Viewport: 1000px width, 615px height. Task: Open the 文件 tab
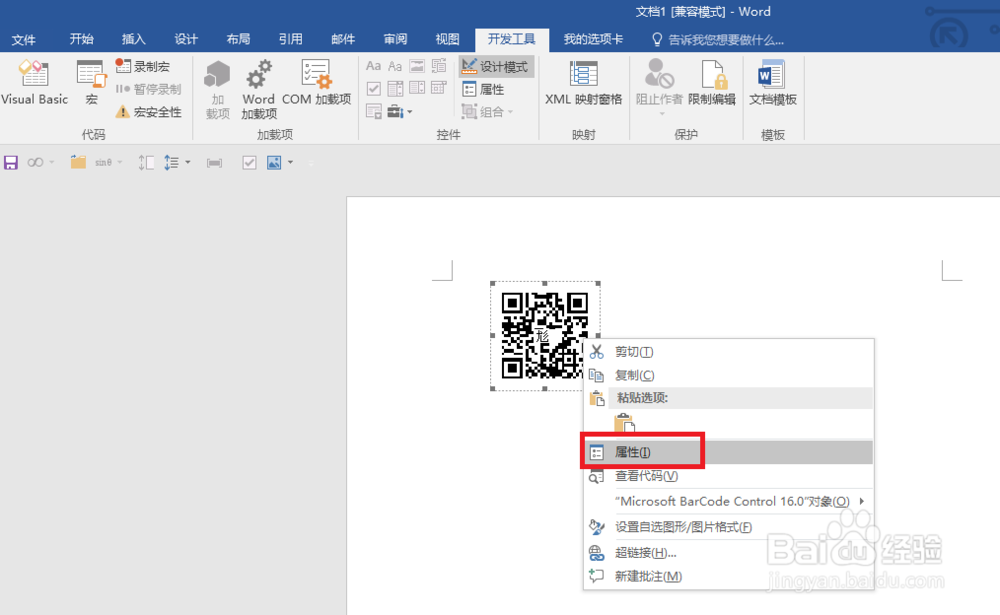pos(24,40)
